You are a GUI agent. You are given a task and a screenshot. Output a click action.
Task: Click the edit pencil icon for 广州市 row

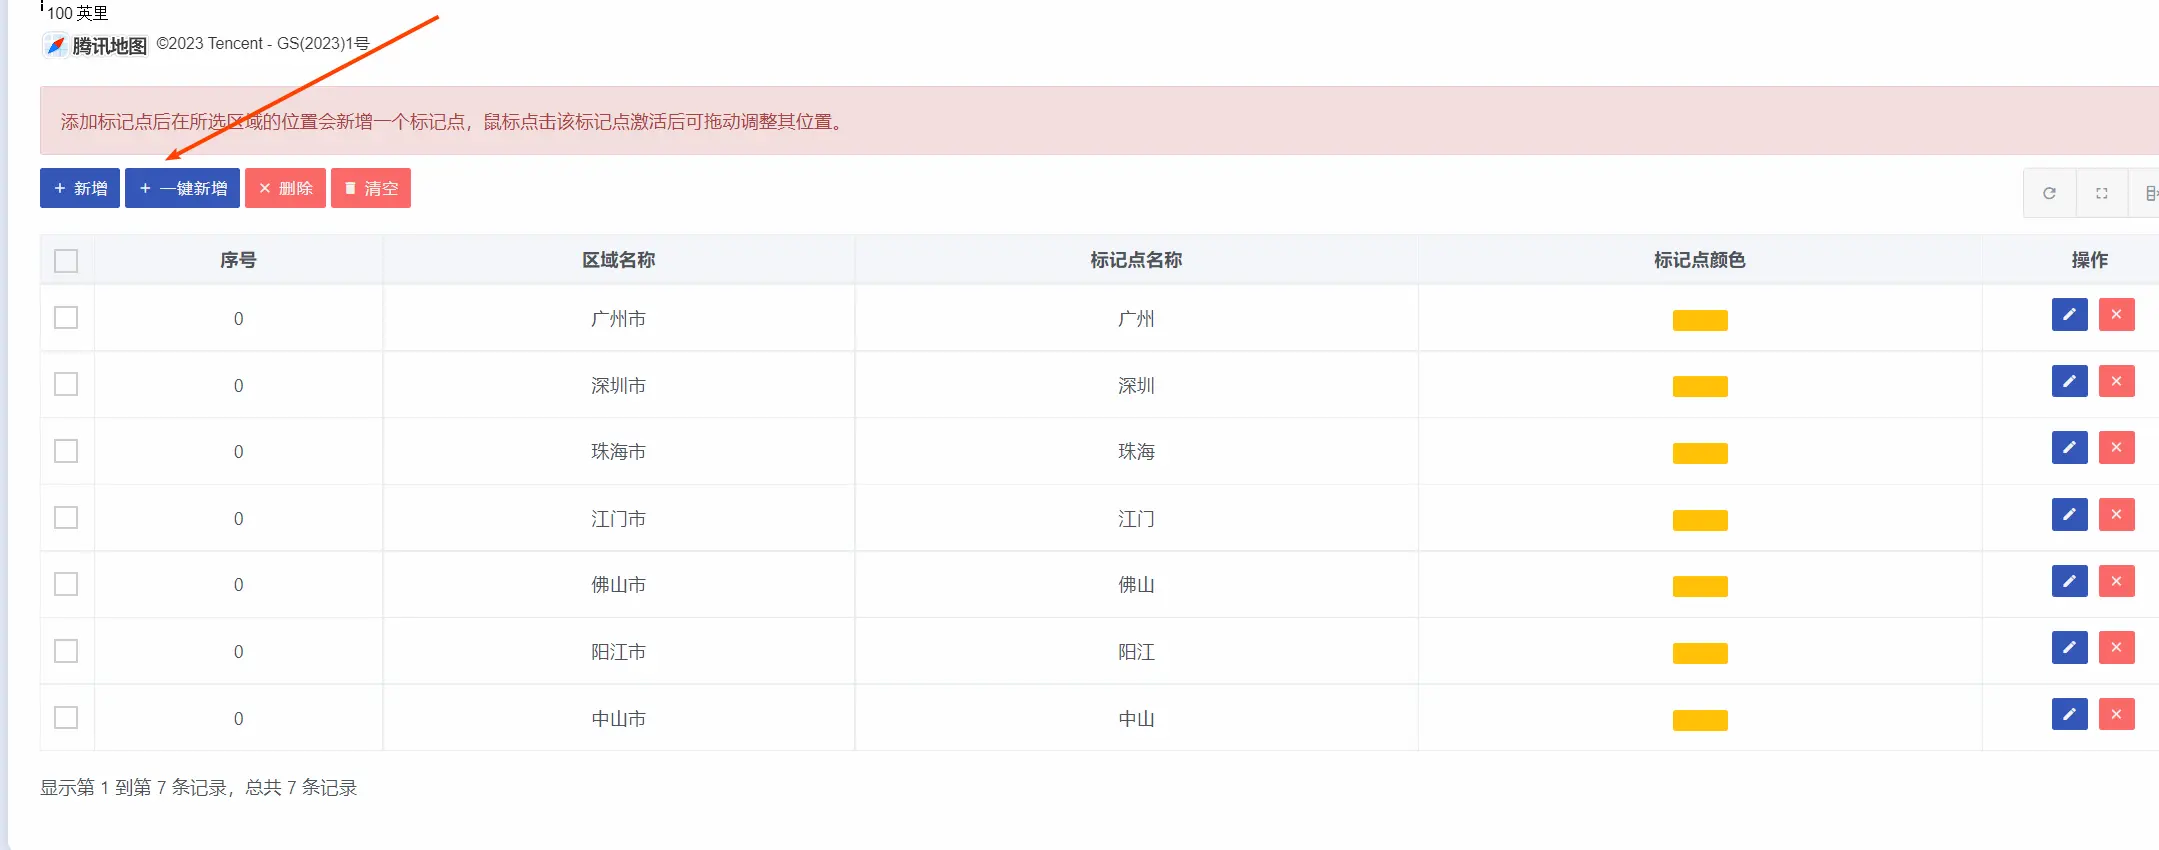tap(2069, 315)
